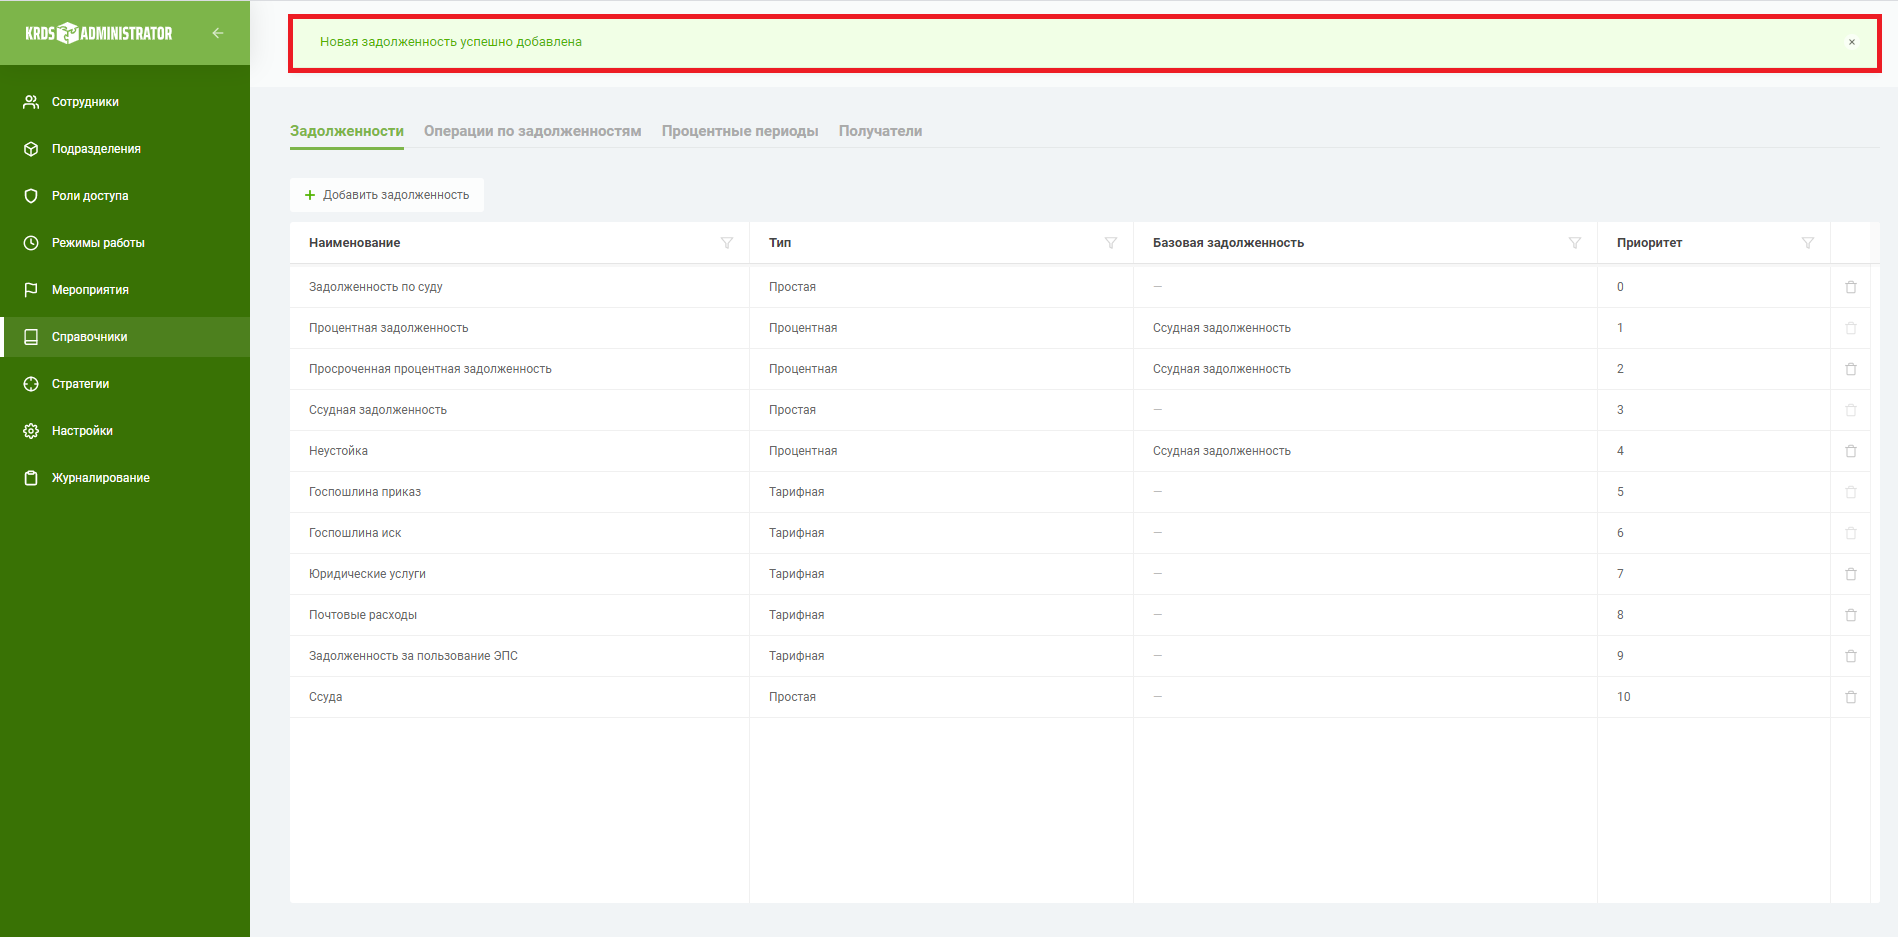Viewport: 1898px width, 937px height.
Task: Click the KRDS Administrator logo
Action: pos(99,33)
